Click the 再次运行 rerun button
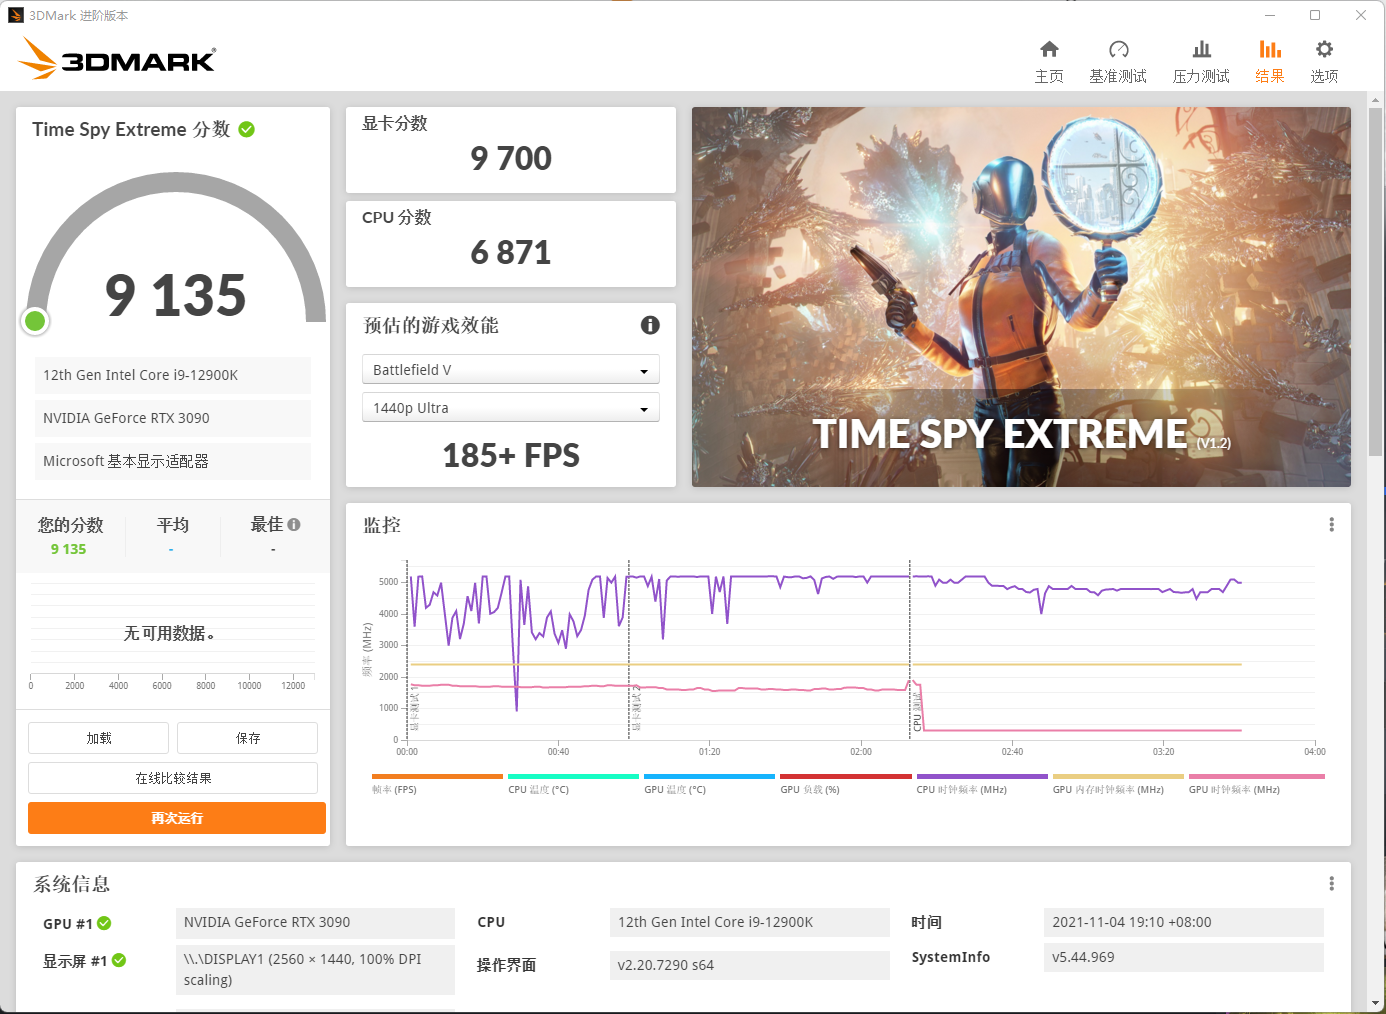The width and height of the screenshot is (1386, 1014). pyautogui.click(x=176, y=817)
